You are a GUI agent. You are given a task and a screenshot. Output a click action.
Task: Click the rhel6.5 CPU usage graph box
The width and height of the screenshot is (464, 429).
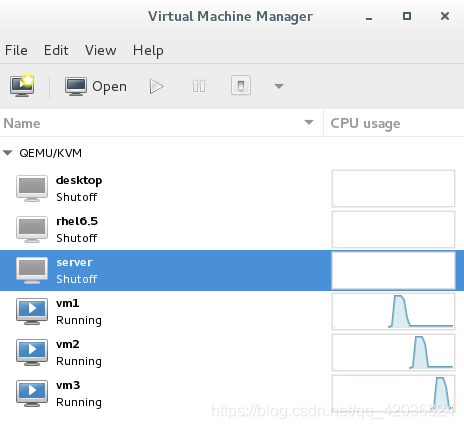click(393, 229)
